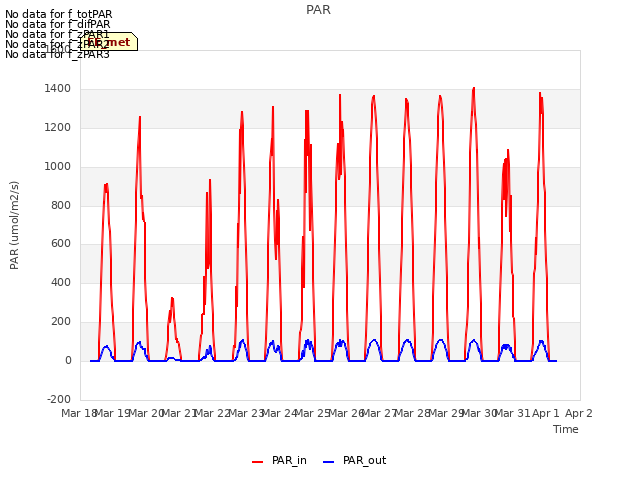Click the 400 y-axis tick label

(x=61, y=282)
